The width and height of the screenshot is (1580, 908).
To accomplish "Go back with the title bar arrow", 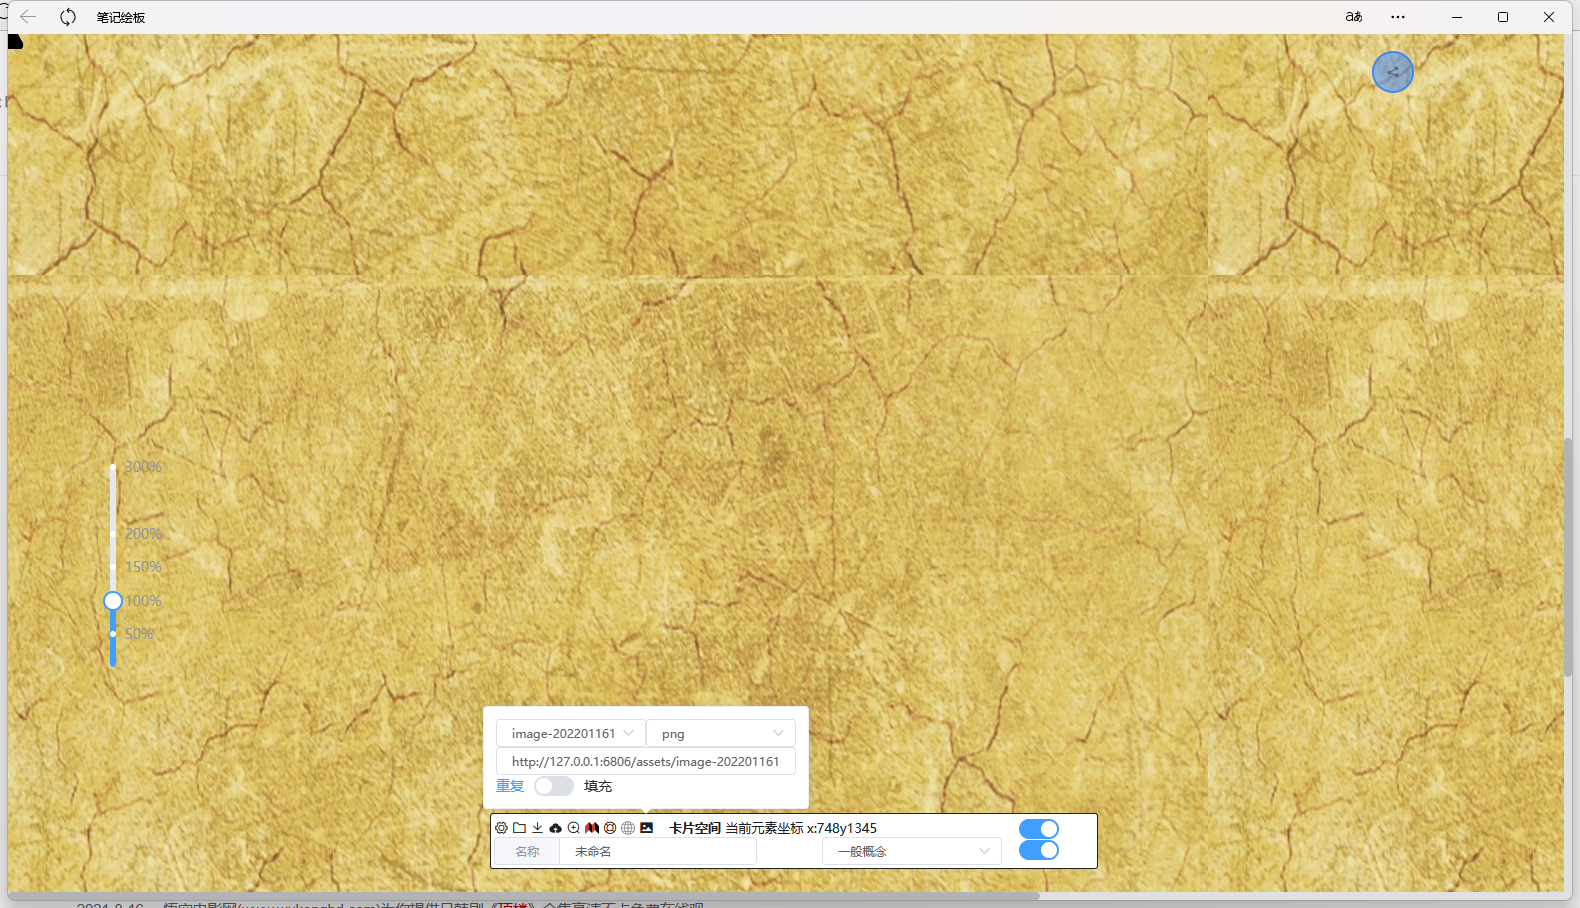I will (28, 17).
